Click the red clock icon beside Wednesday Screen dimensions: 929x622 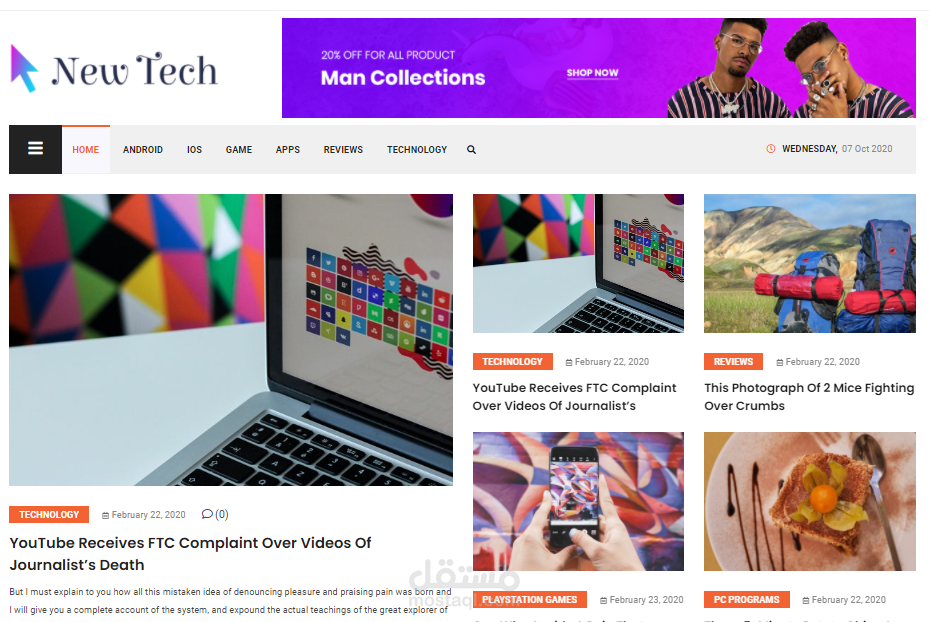771,149
